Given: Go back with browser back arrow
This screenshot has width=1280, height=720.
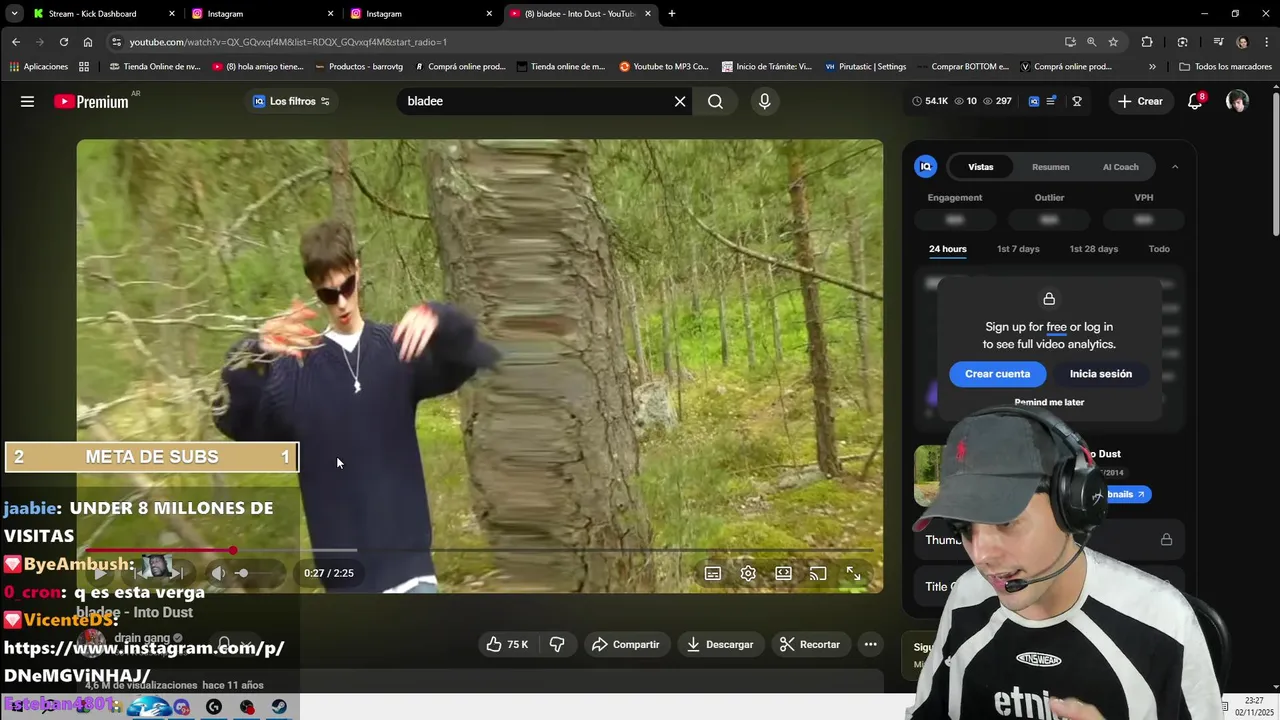Looking at the screenshot, I should [16, 42].
